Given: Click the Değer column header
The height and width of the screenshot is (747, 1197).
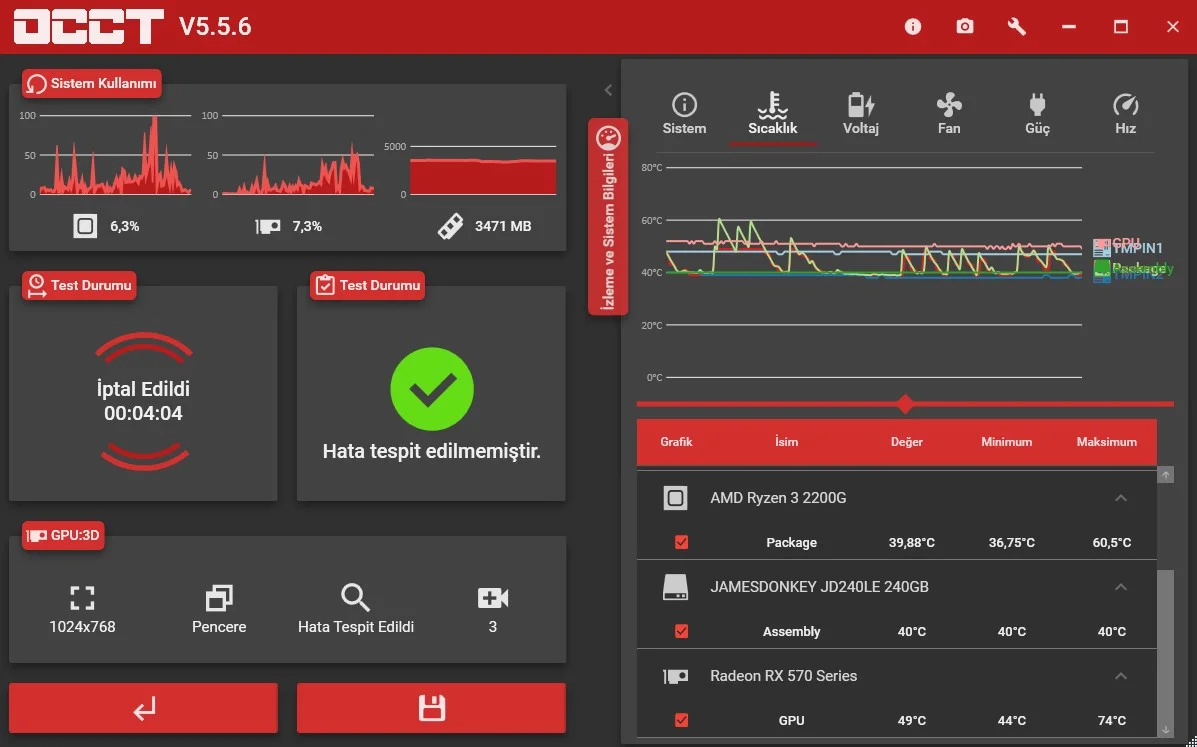Looking at the screenshot, I should 906,442.
